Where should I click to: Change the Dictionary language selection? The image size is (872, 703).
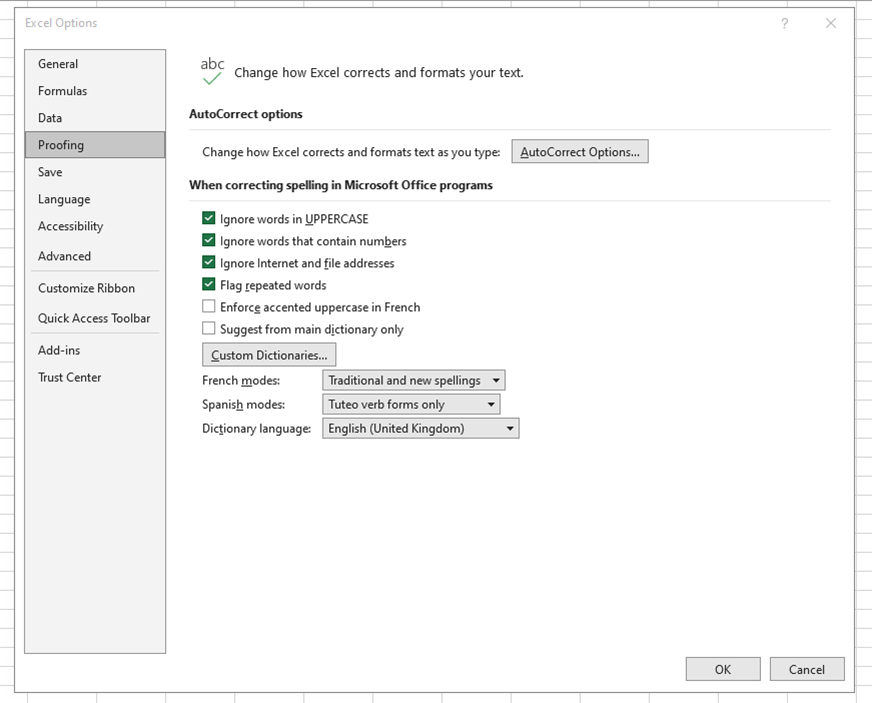(x=509, y=428)
